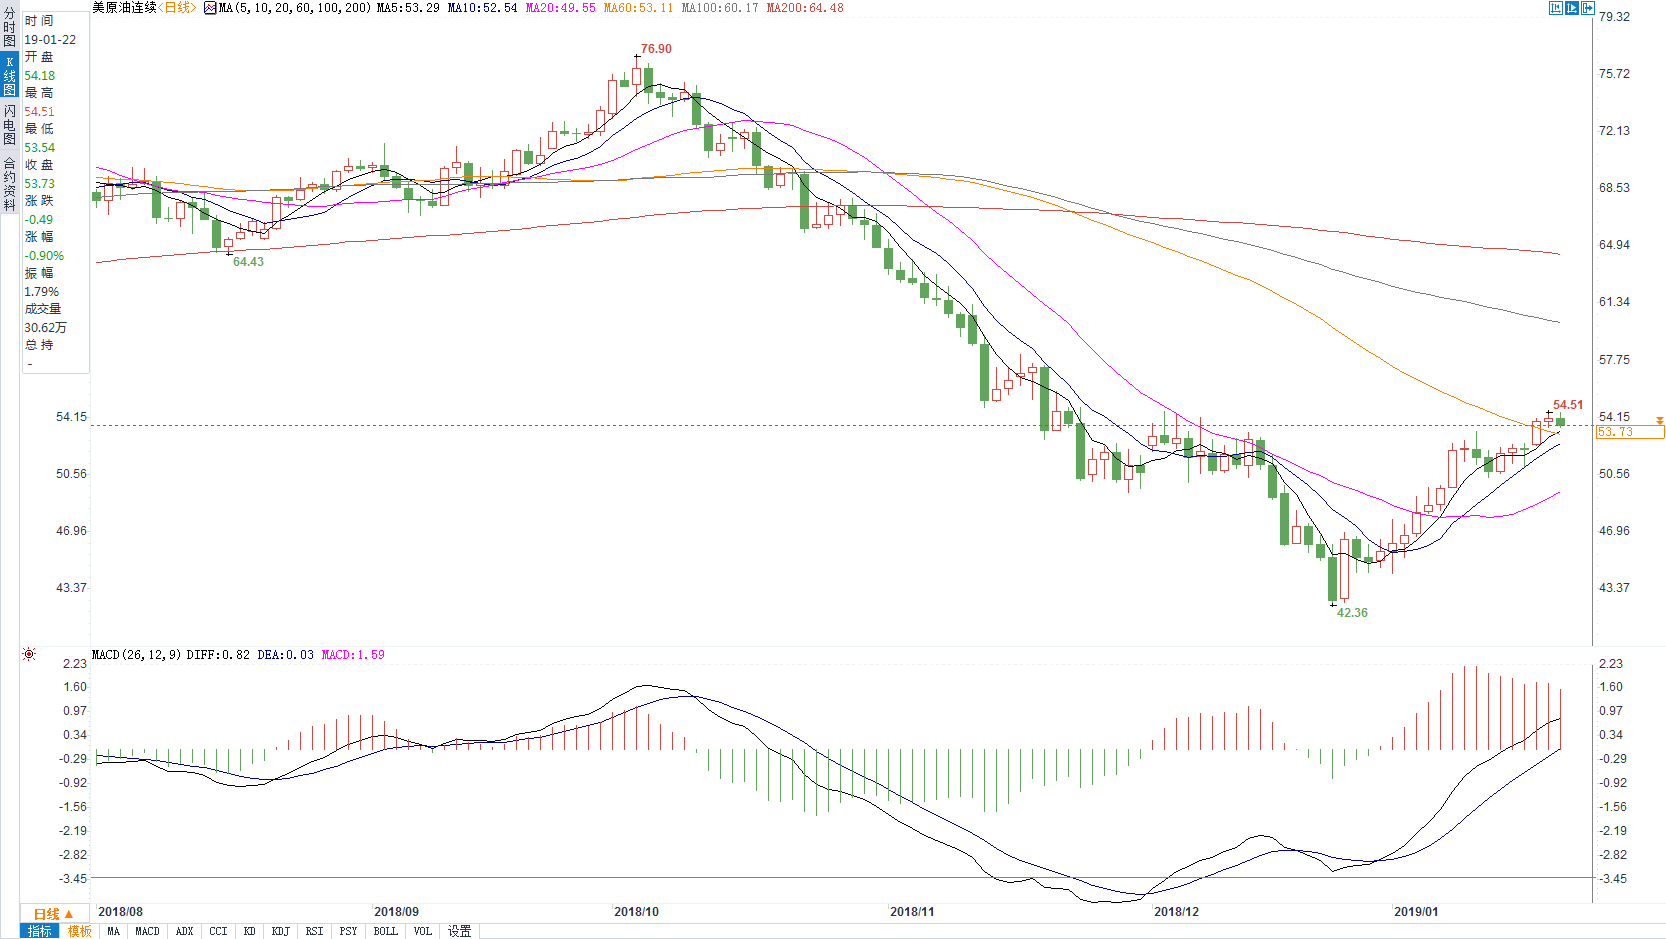Image resolution: width=1666 pixels, height=939 pixels.
Task: Click the -0.90% change percent value
Action: click(44, 256)
